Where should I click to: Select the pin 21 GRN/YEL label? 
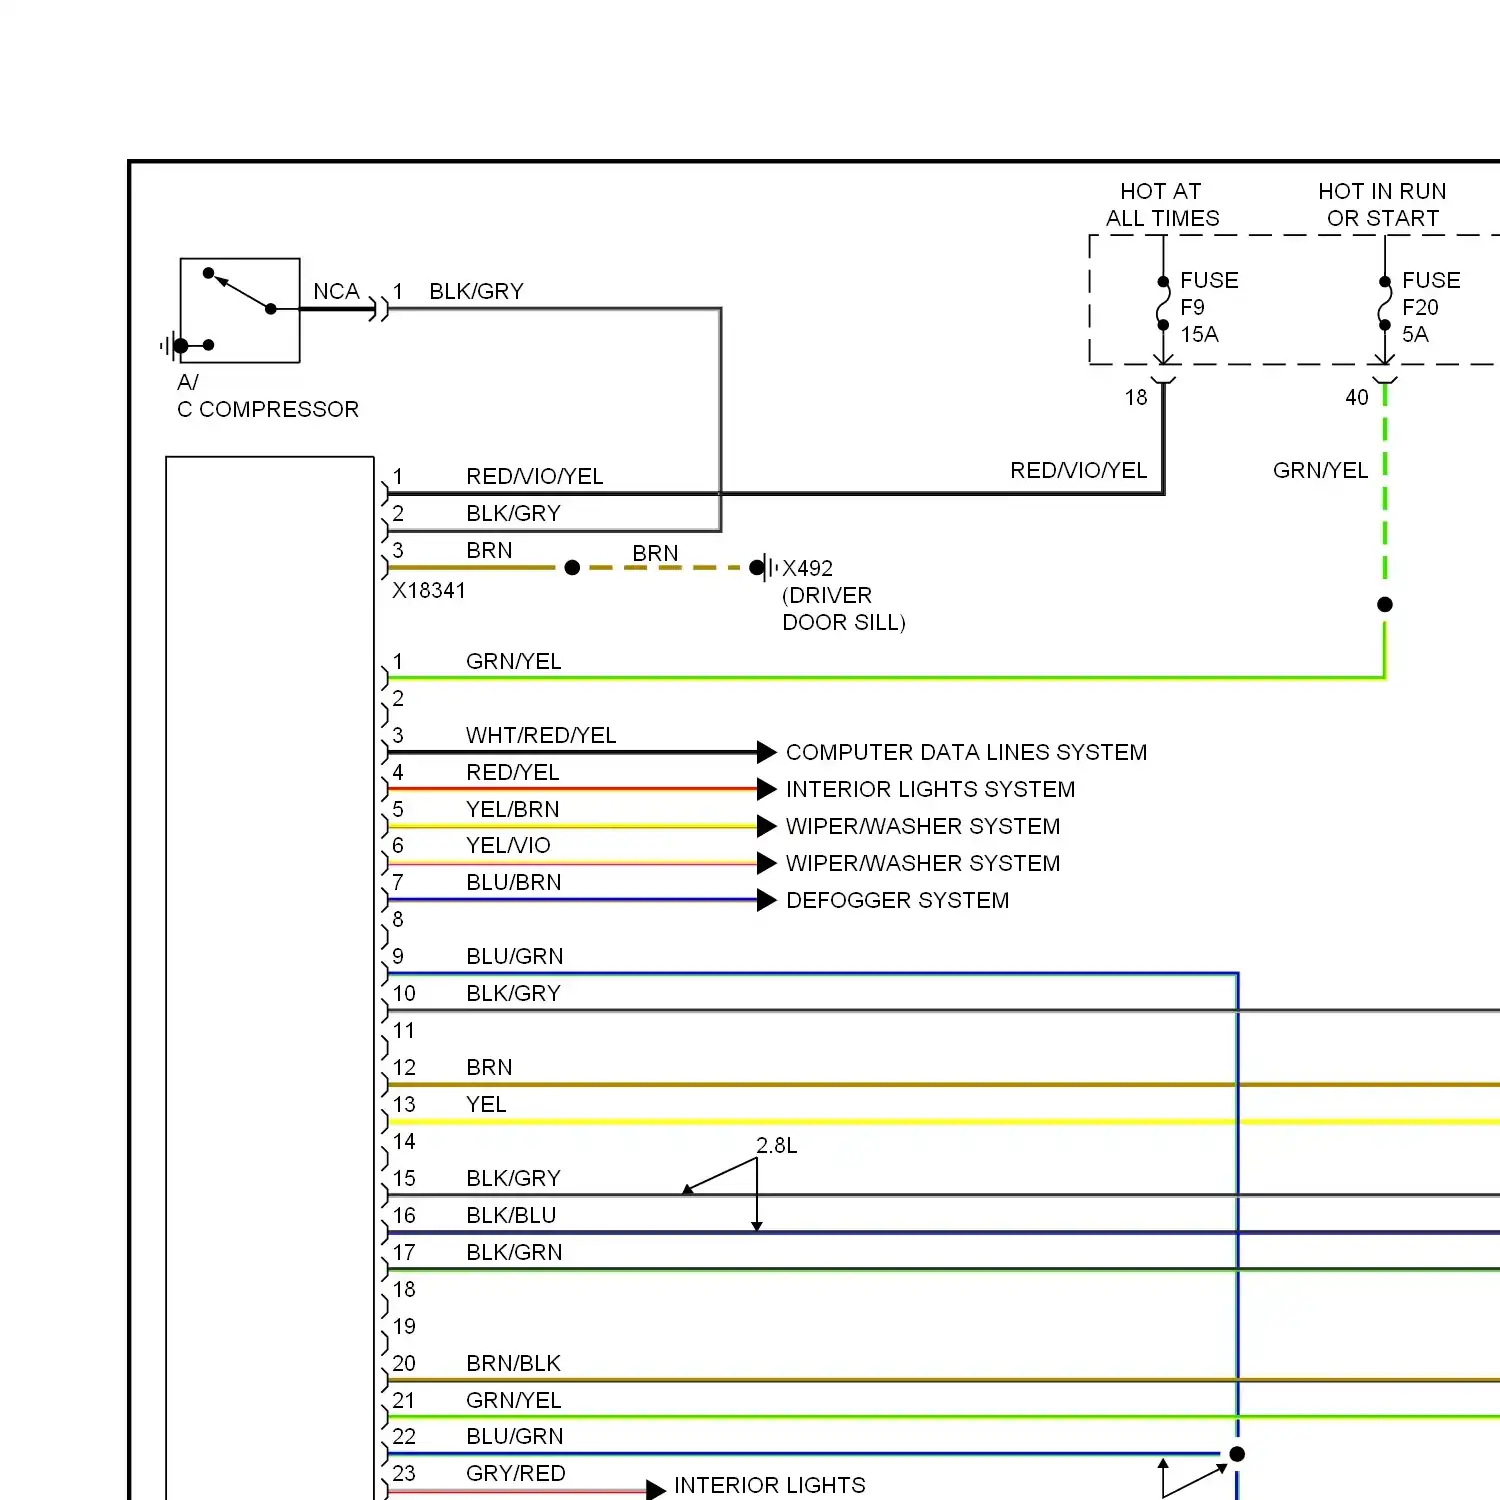pos(513,1401)
